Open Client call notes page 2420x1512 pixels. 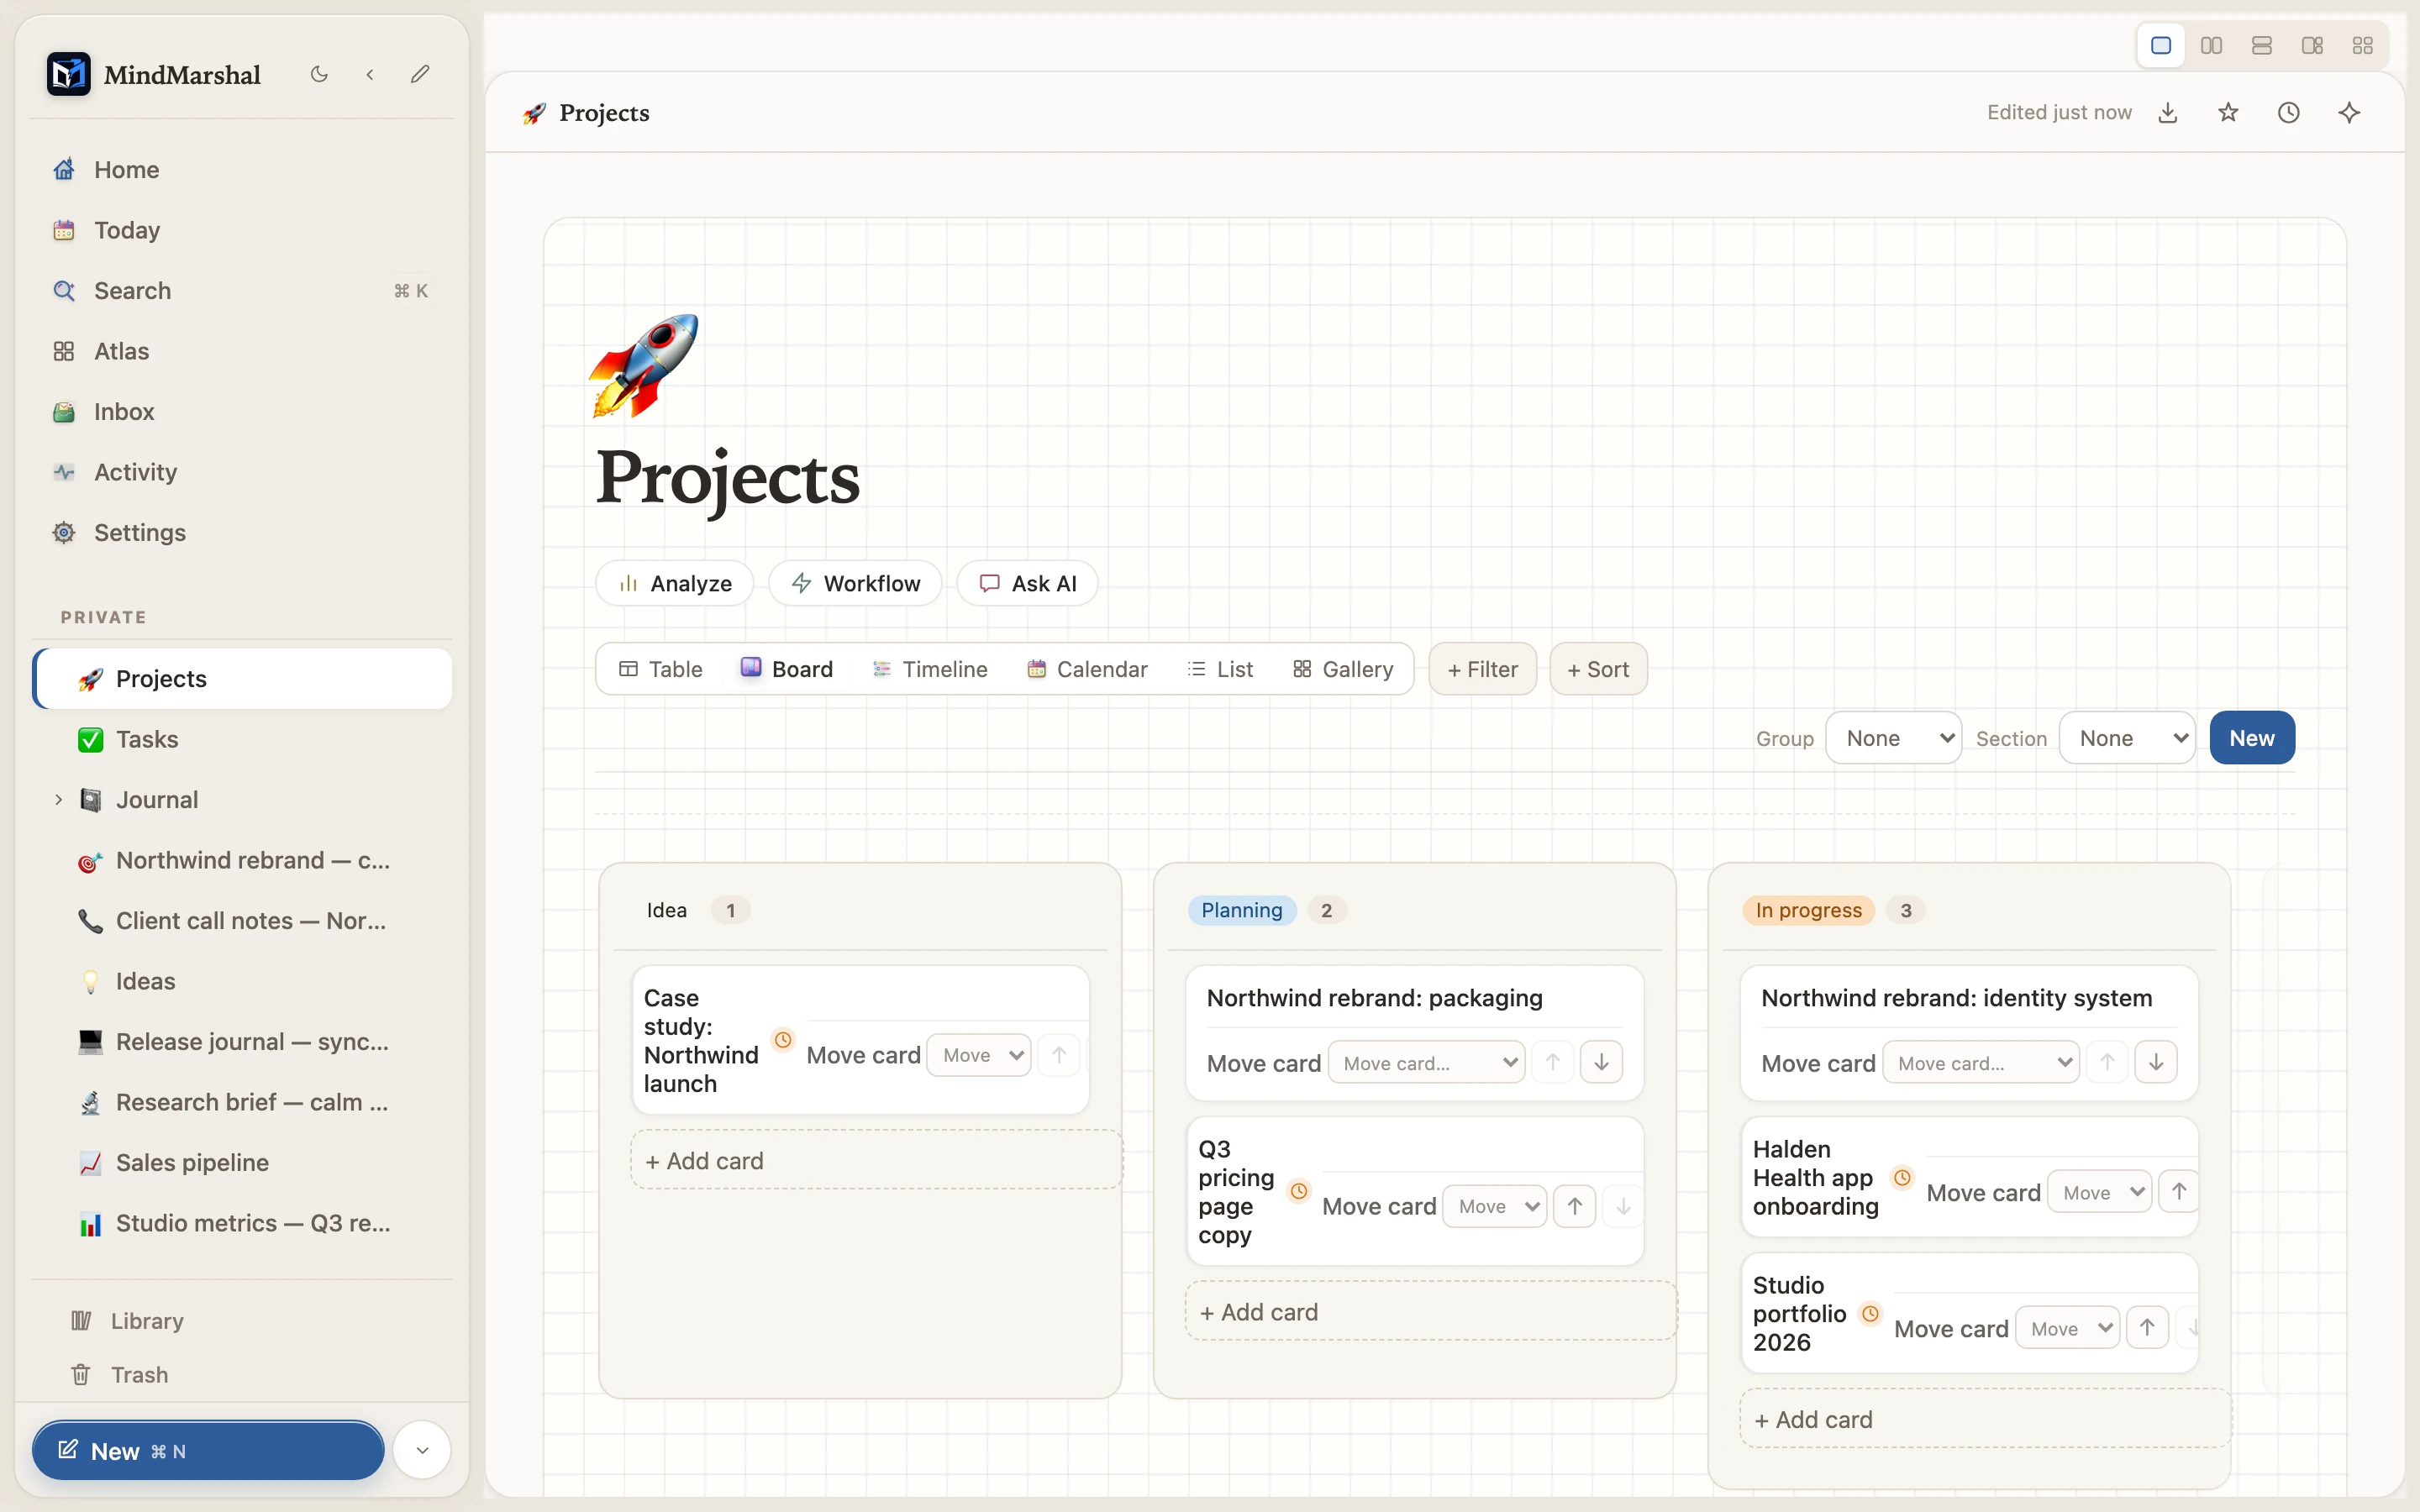pyautogui.click(x=242, y=921)
